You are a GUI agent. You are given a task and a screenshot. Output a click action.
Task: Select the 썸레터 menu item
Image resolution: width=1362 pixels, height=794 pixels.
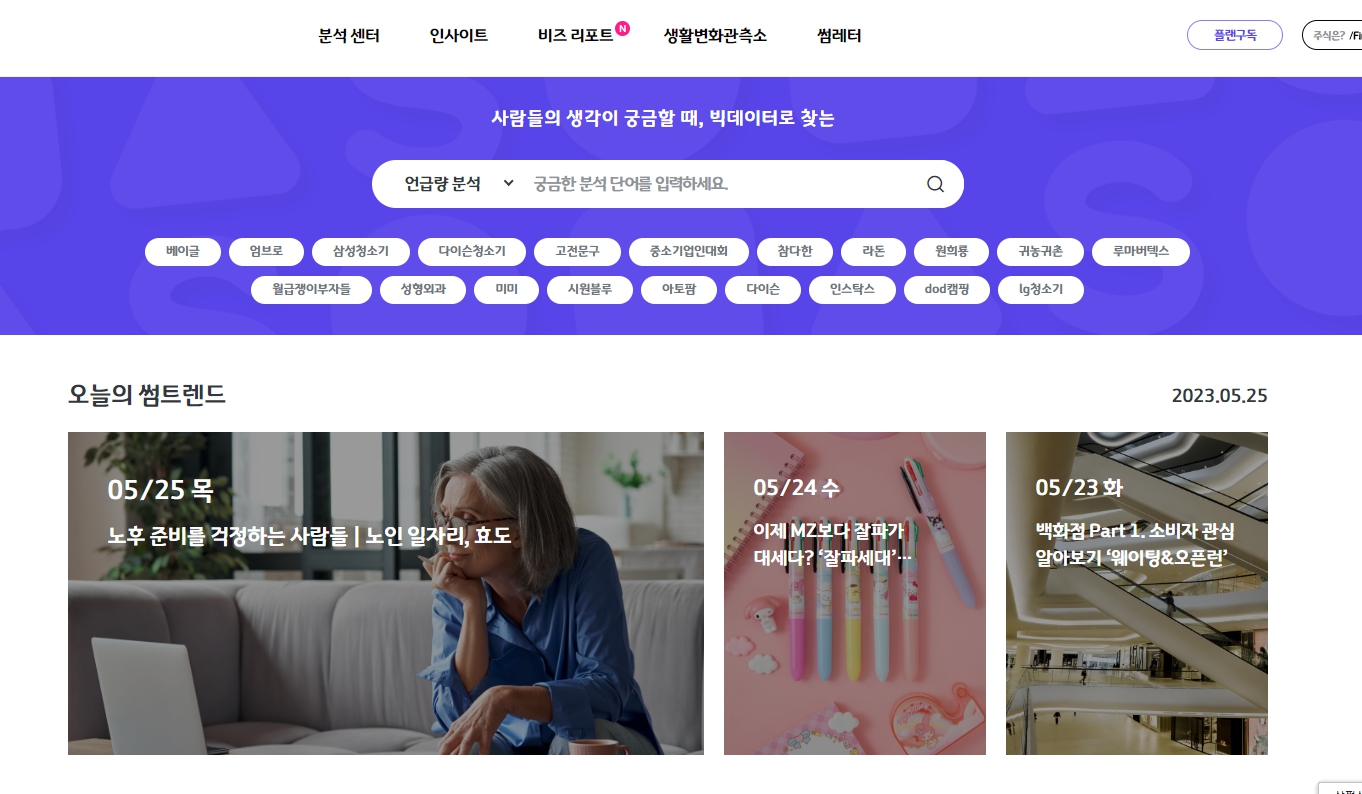click(839, 36)
